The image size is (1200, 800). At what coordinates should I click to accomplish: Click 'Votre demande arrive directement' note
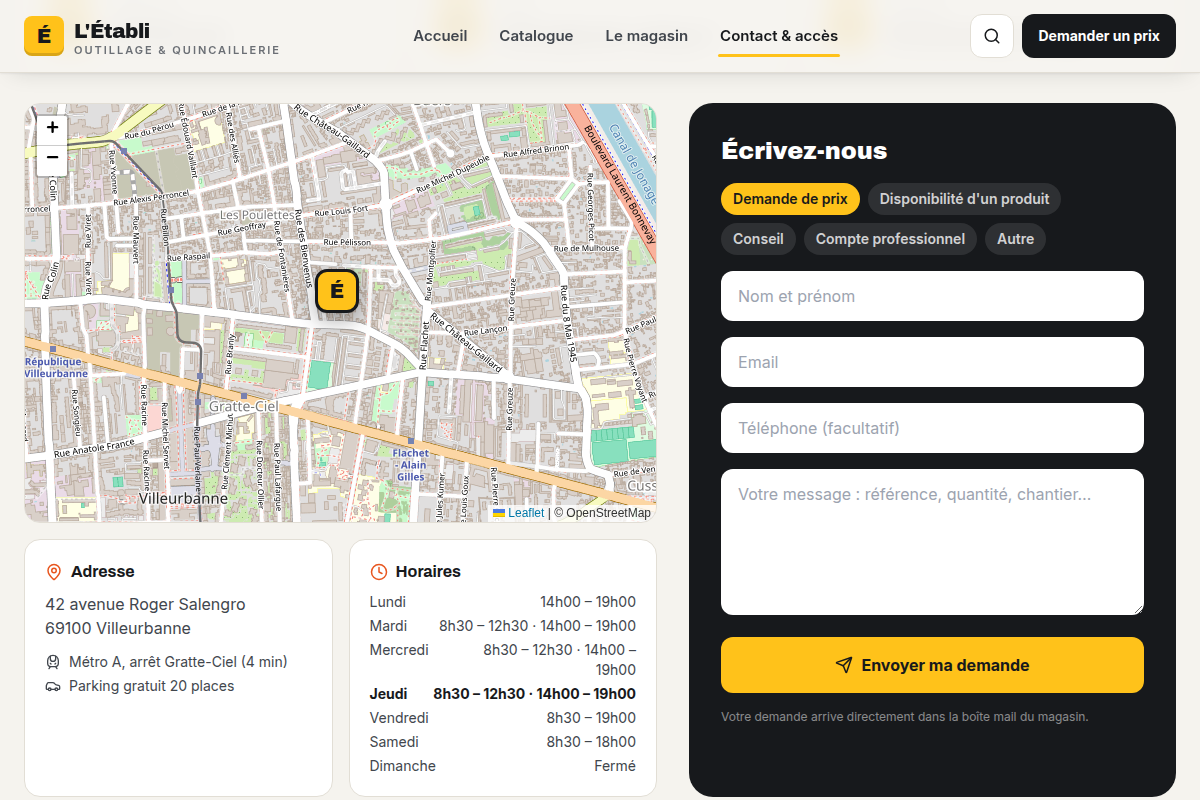pos(904,717)
